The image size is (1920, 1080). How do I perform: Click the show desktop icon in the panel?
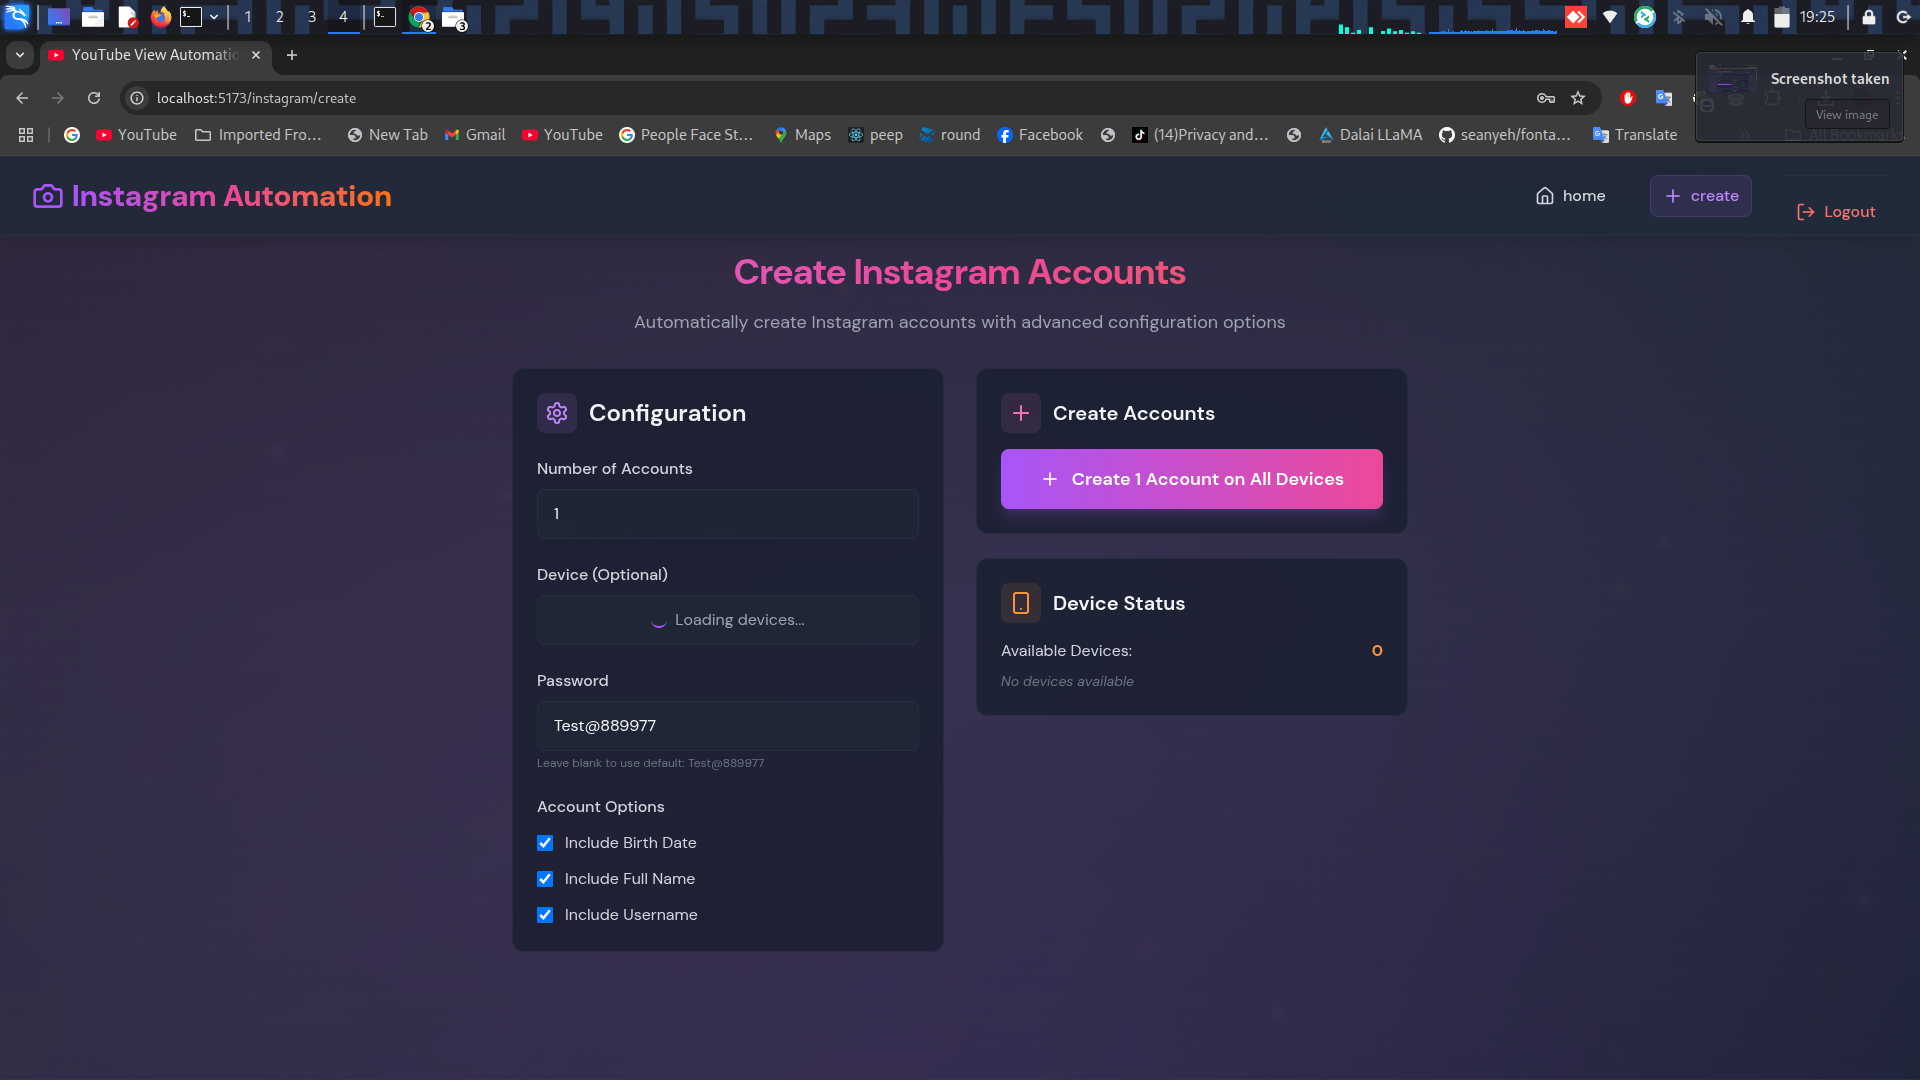click(x=59, y=17)
